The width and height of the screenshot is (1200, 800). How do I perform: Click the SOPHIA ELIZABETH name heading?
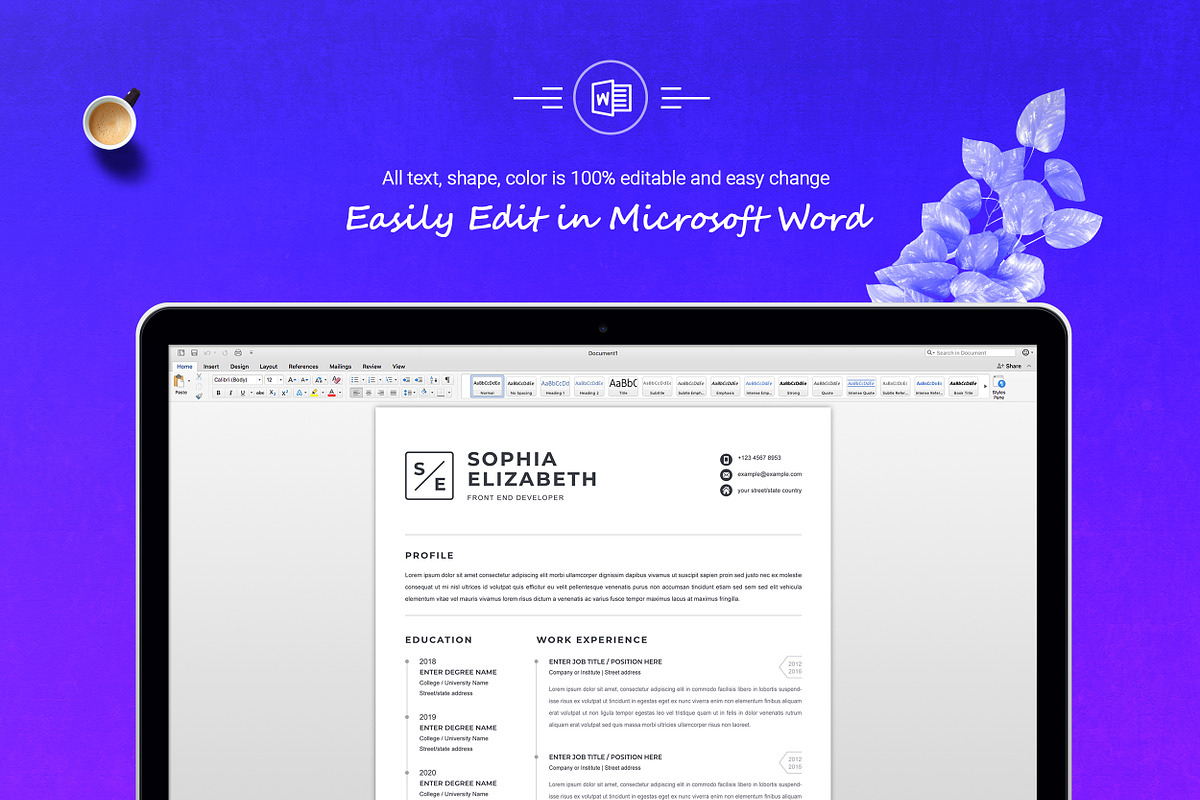pyautogui.click(x=532, y=469)
